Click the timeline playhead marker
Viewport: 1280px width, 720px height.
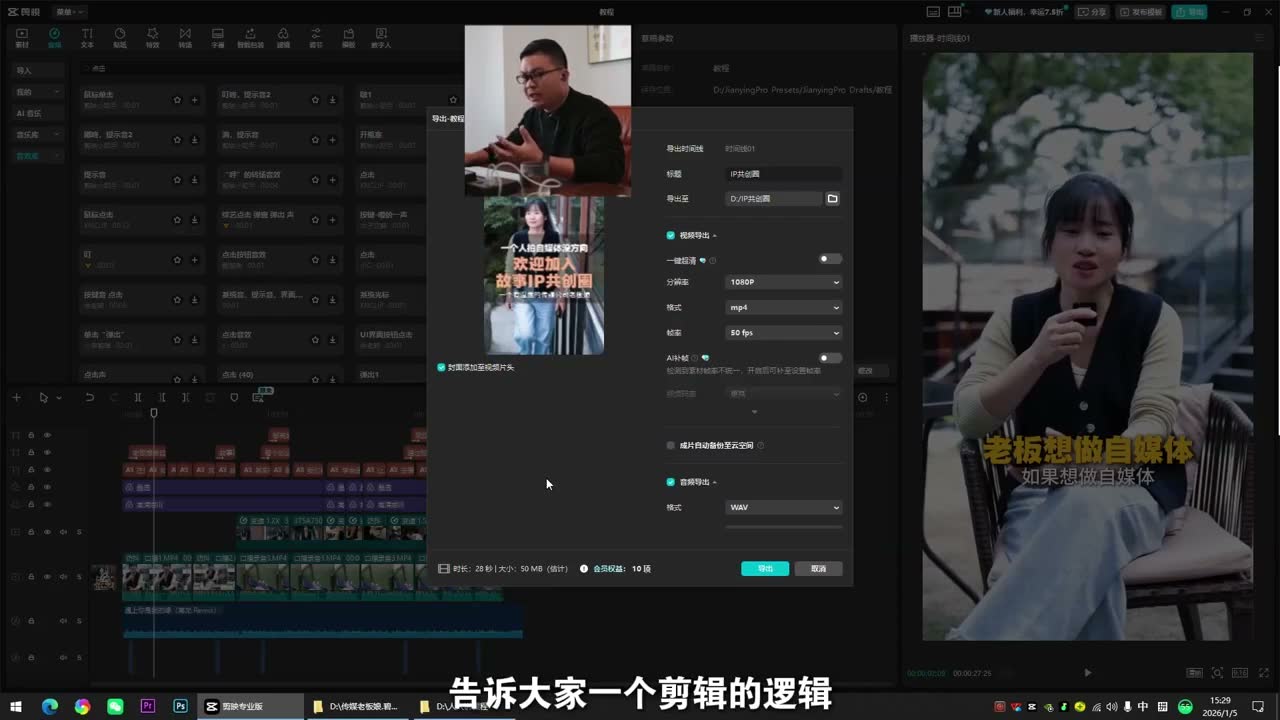(x=153, y=412)
